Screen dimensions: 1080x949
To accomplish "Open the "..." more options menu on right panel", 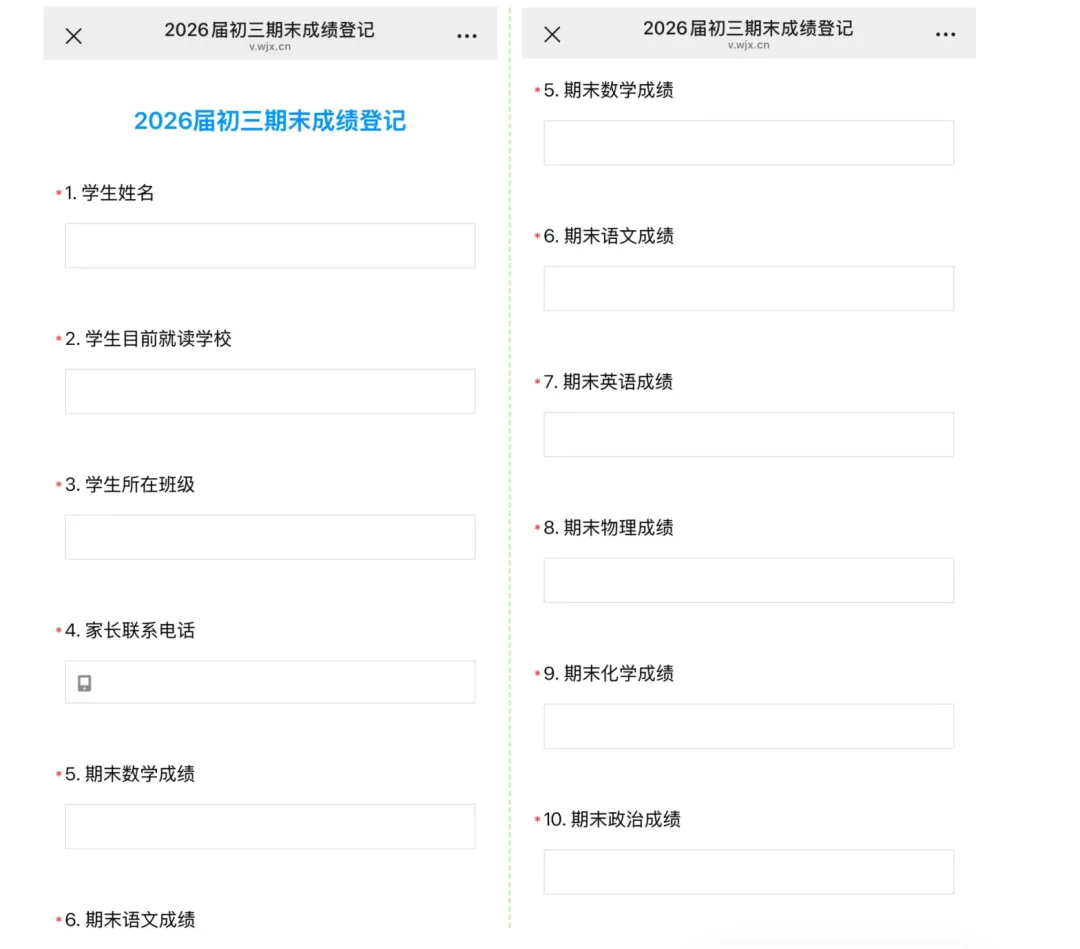I will pyautogui.click(x=945, y=33).
